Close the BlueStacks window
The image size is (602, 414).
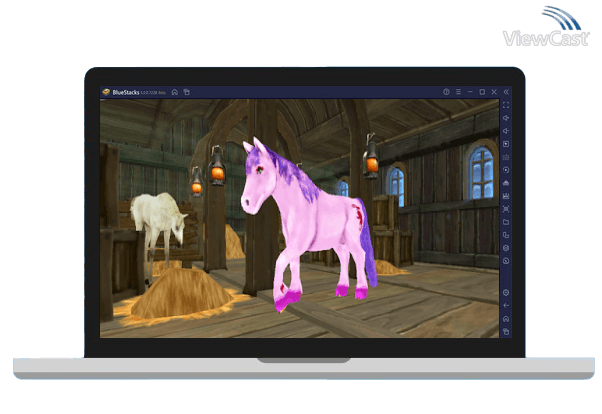pyautogui.click(x=494, y=92)
